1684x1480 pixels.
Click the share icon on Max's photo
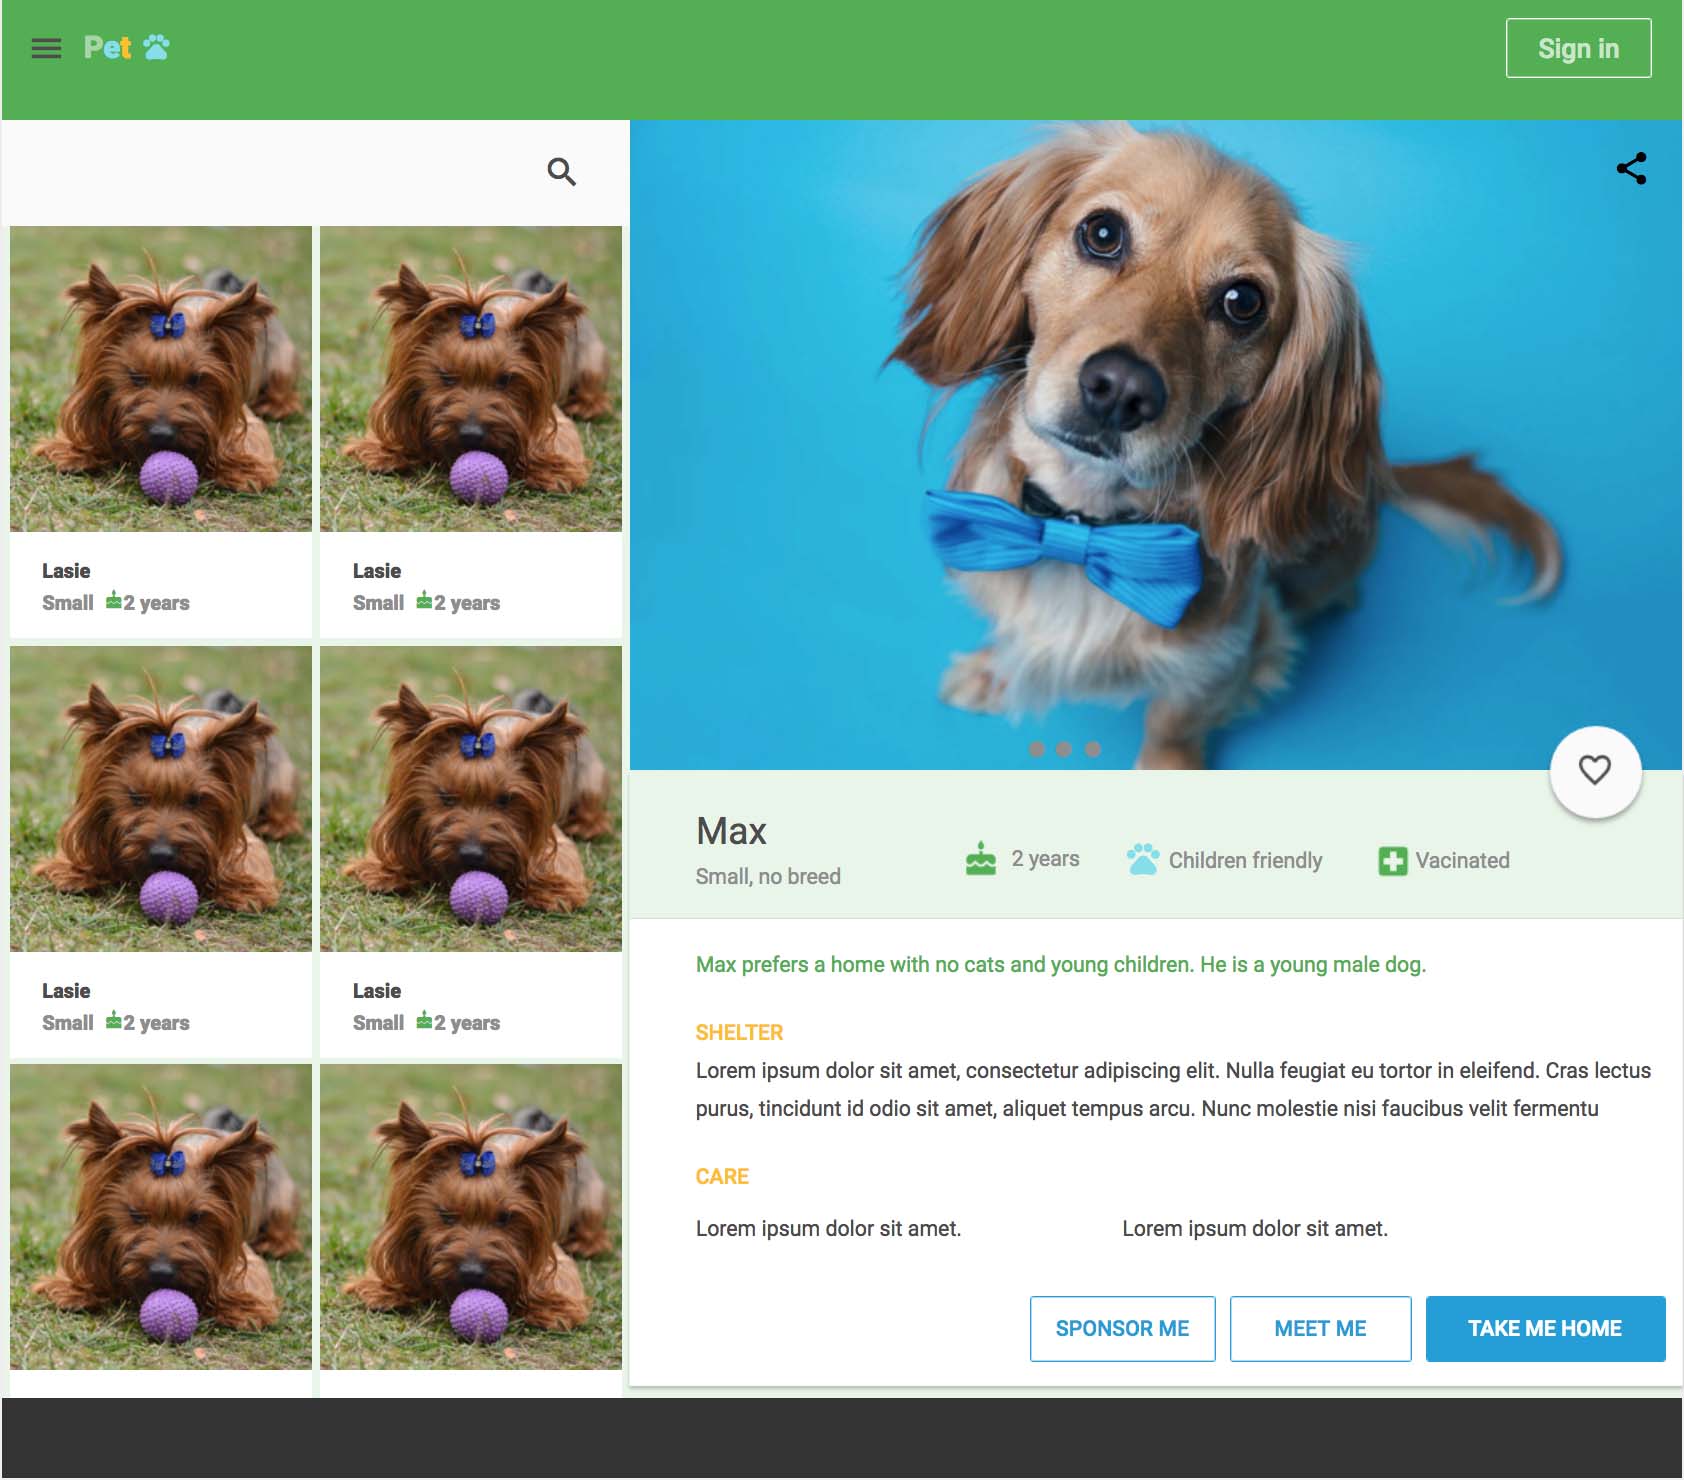click(x=1631, y=168)
